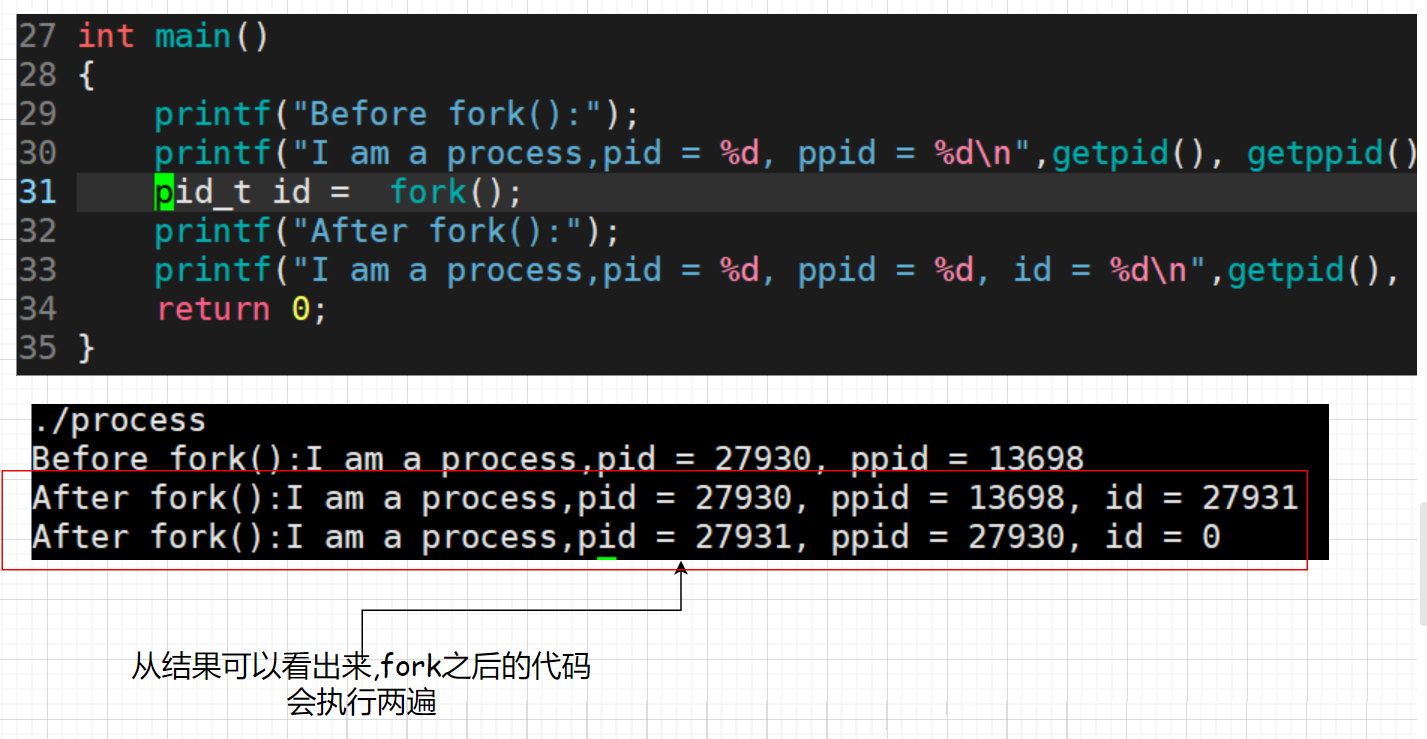Click line number 35 in the gutter
1427x739 pixels.
click(x=37, y=348)
